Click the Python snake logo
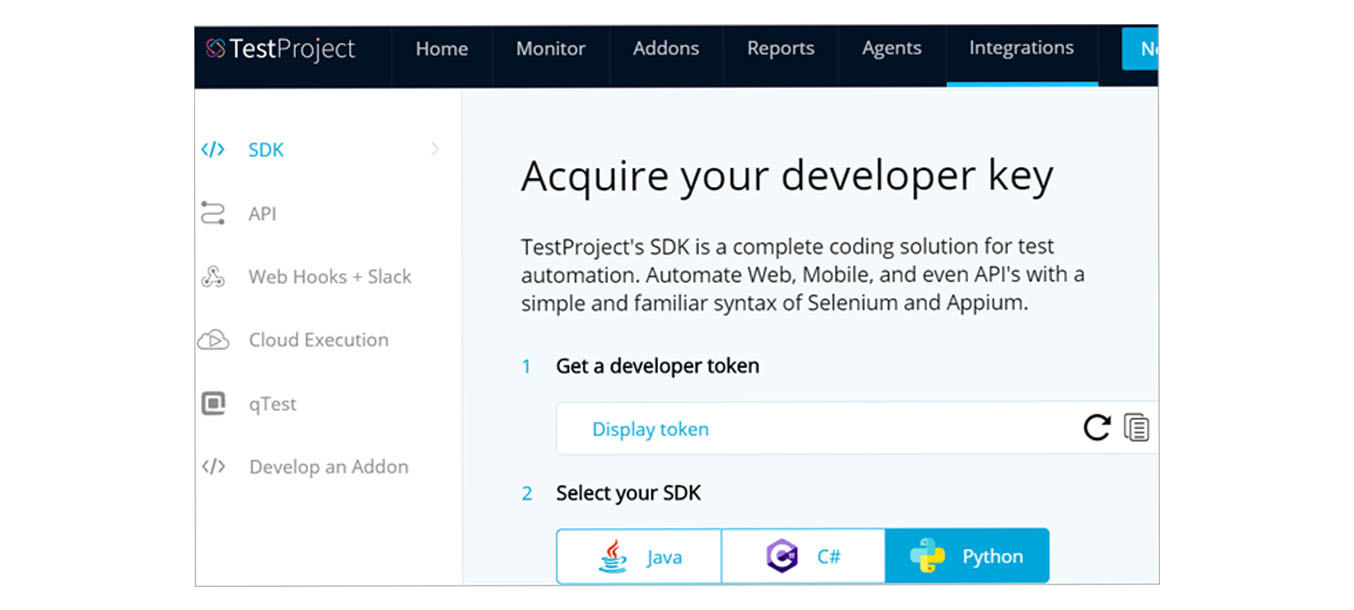This screenshot has height=610, width=1354. [928, 556]
